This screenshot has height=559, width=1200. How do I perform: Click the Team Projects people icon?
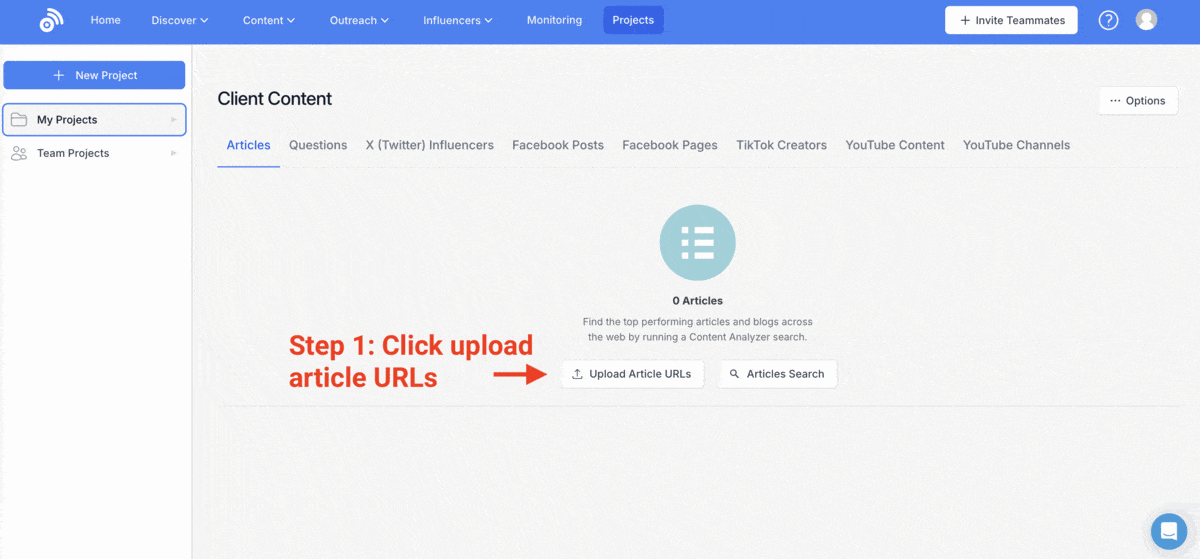click(19, 153)
